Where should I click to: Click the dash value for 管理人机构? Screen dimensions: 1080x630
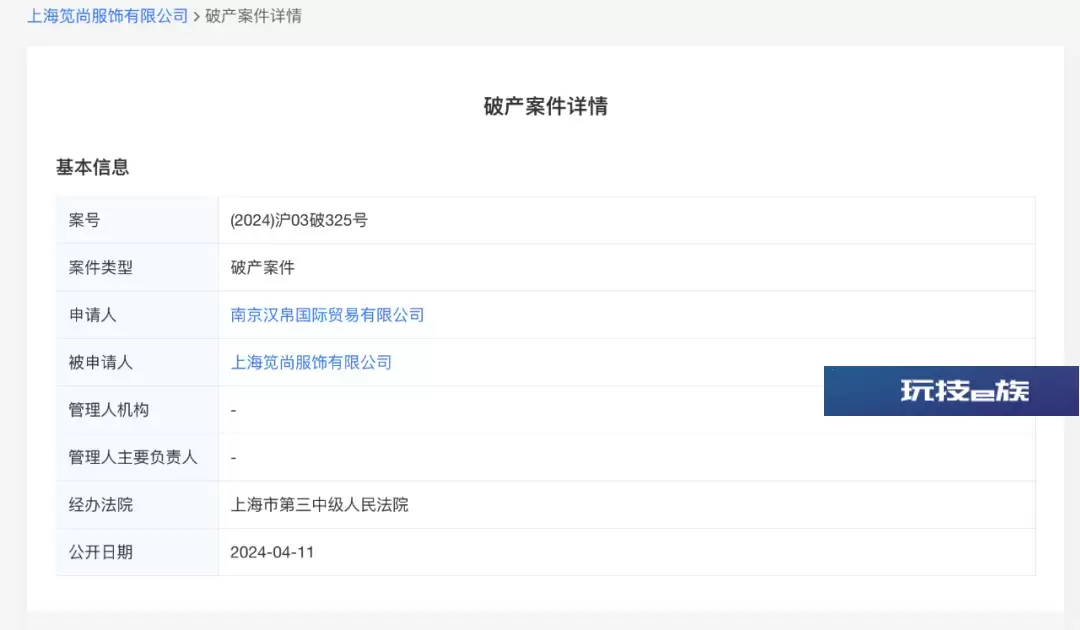[x=233, y=410]
